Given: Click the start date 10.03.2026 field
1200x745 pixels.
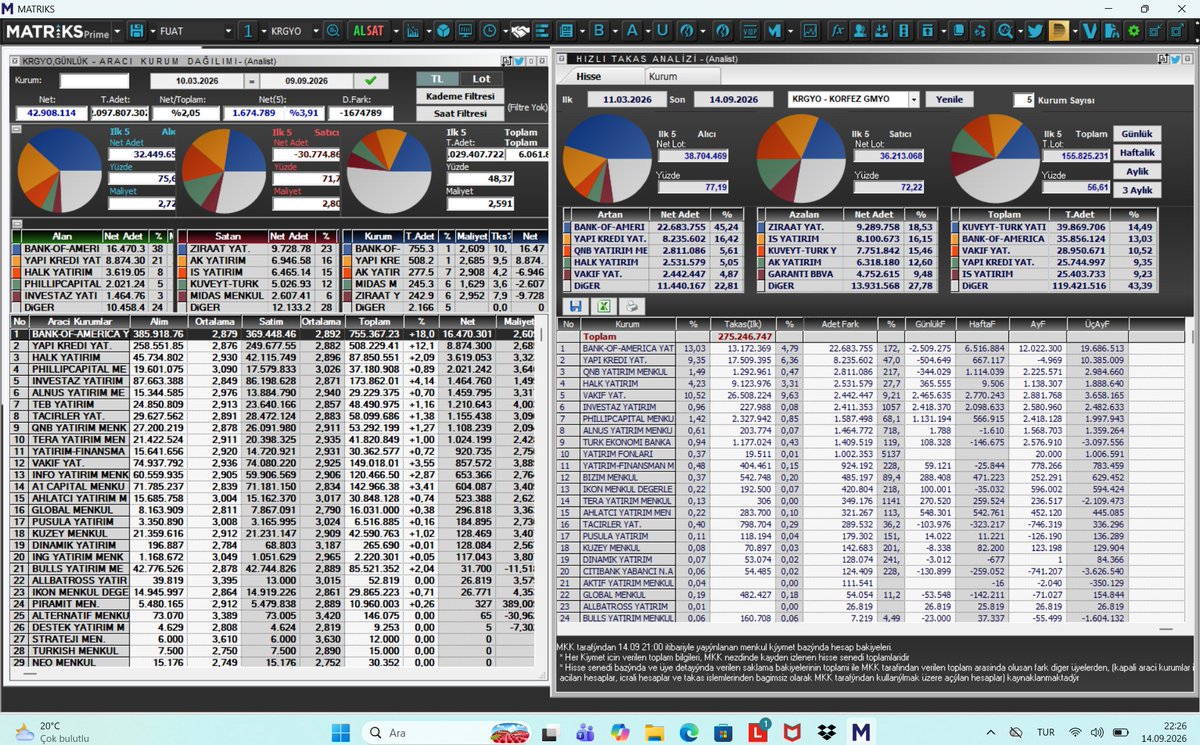Looking at the screenshot, I should click(x=196, y=80).
